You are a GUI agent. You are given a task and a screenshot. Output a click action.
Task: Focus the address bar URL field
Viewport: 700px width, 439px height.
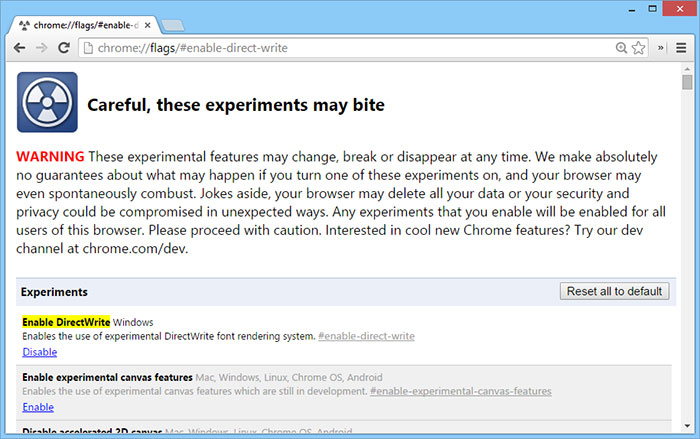350,47
